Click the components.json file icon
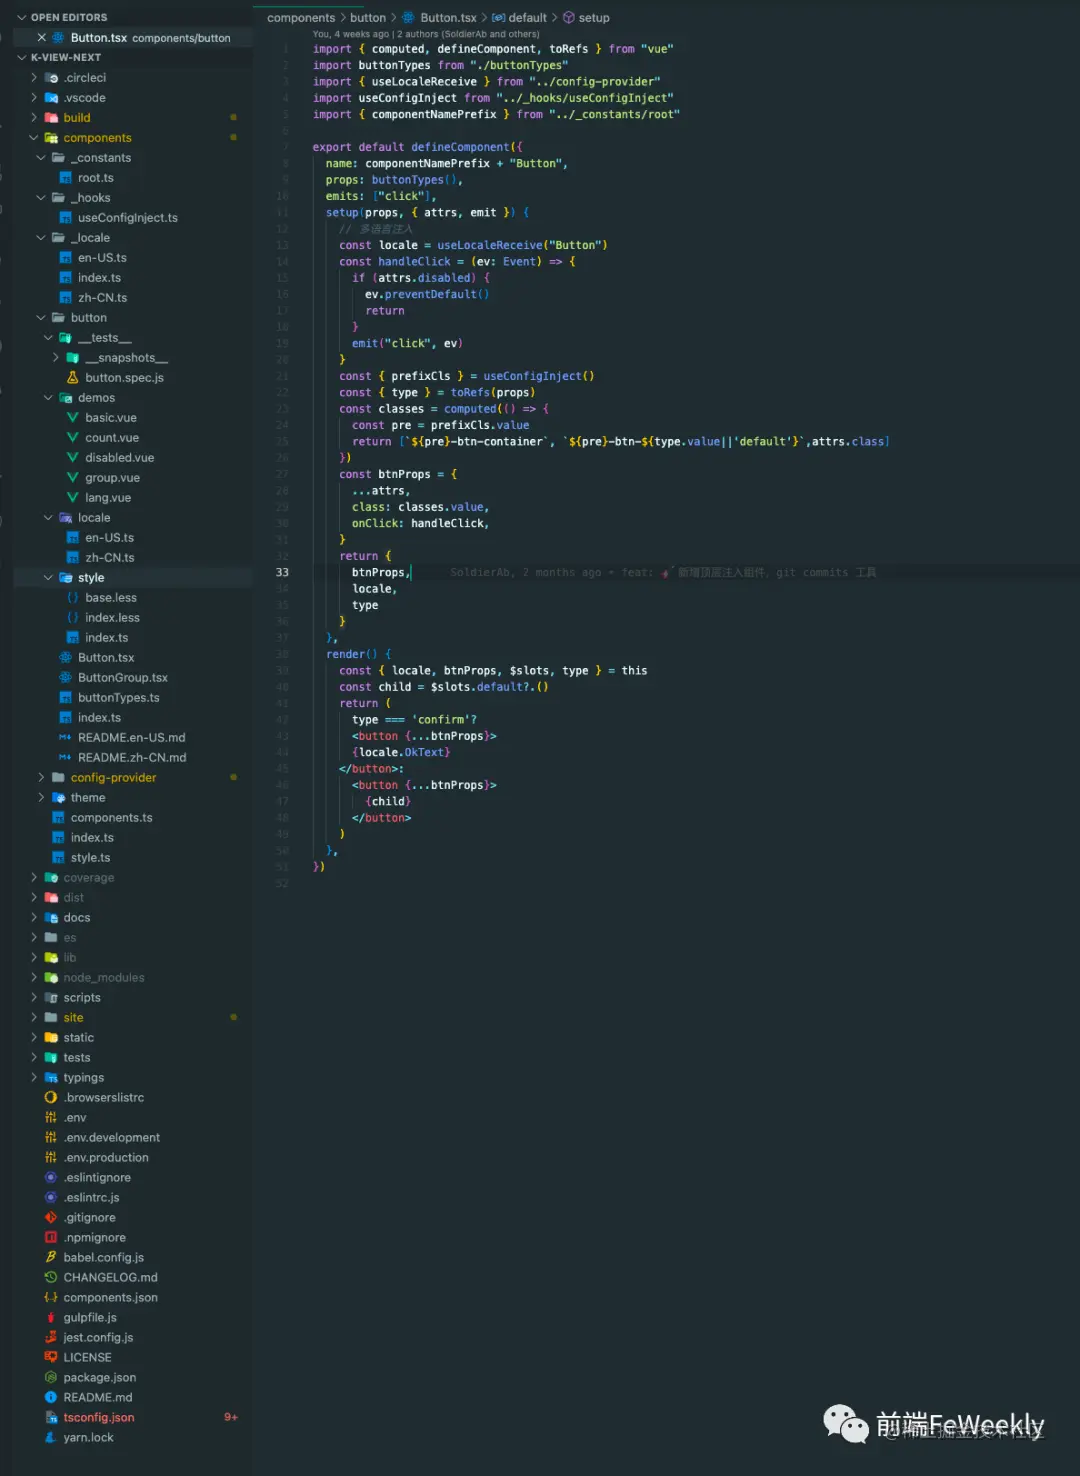 point(51,1297)
